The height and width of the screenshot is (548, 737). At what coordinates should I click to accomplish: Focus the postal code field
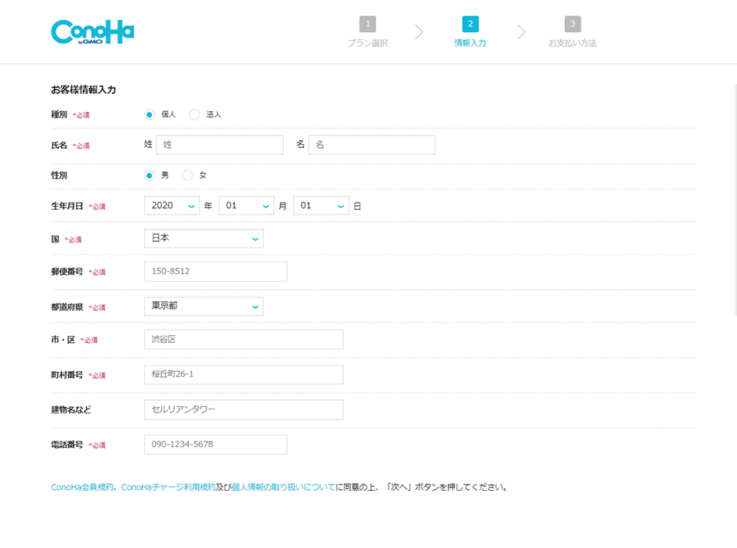[x=215, y=272]
